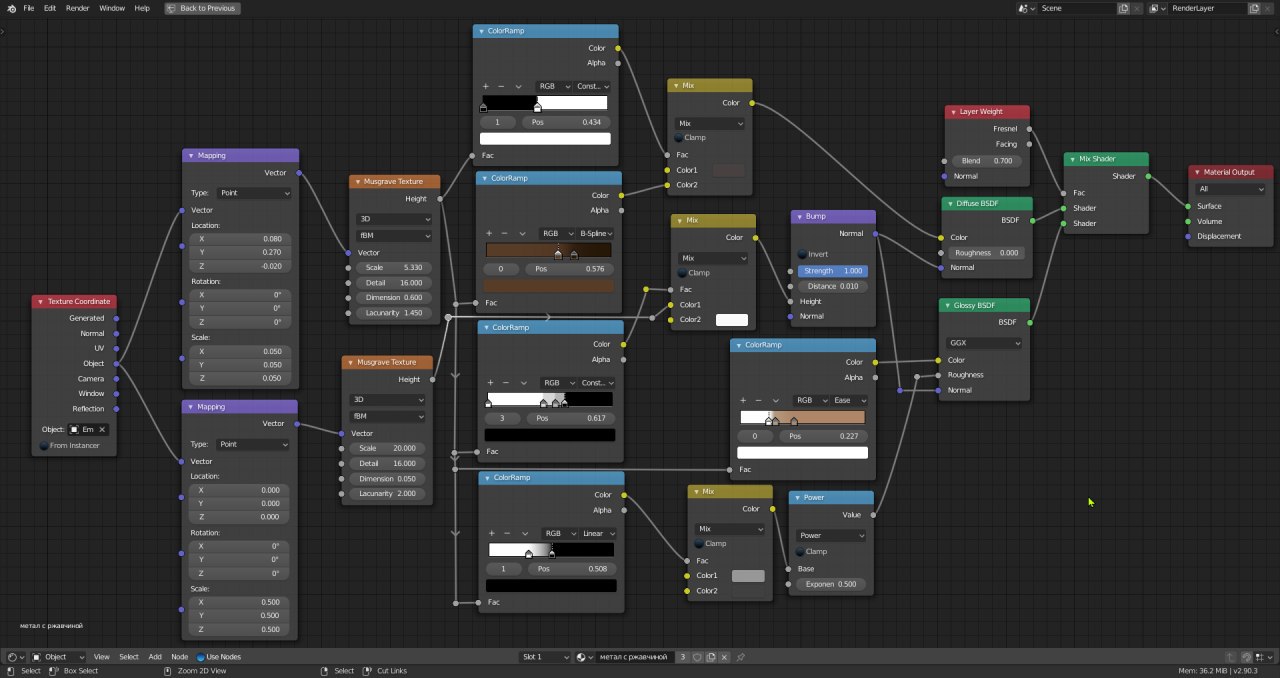The image size is (1280, 678).
Task: Click the material user count 3
Action: point(683,657)
